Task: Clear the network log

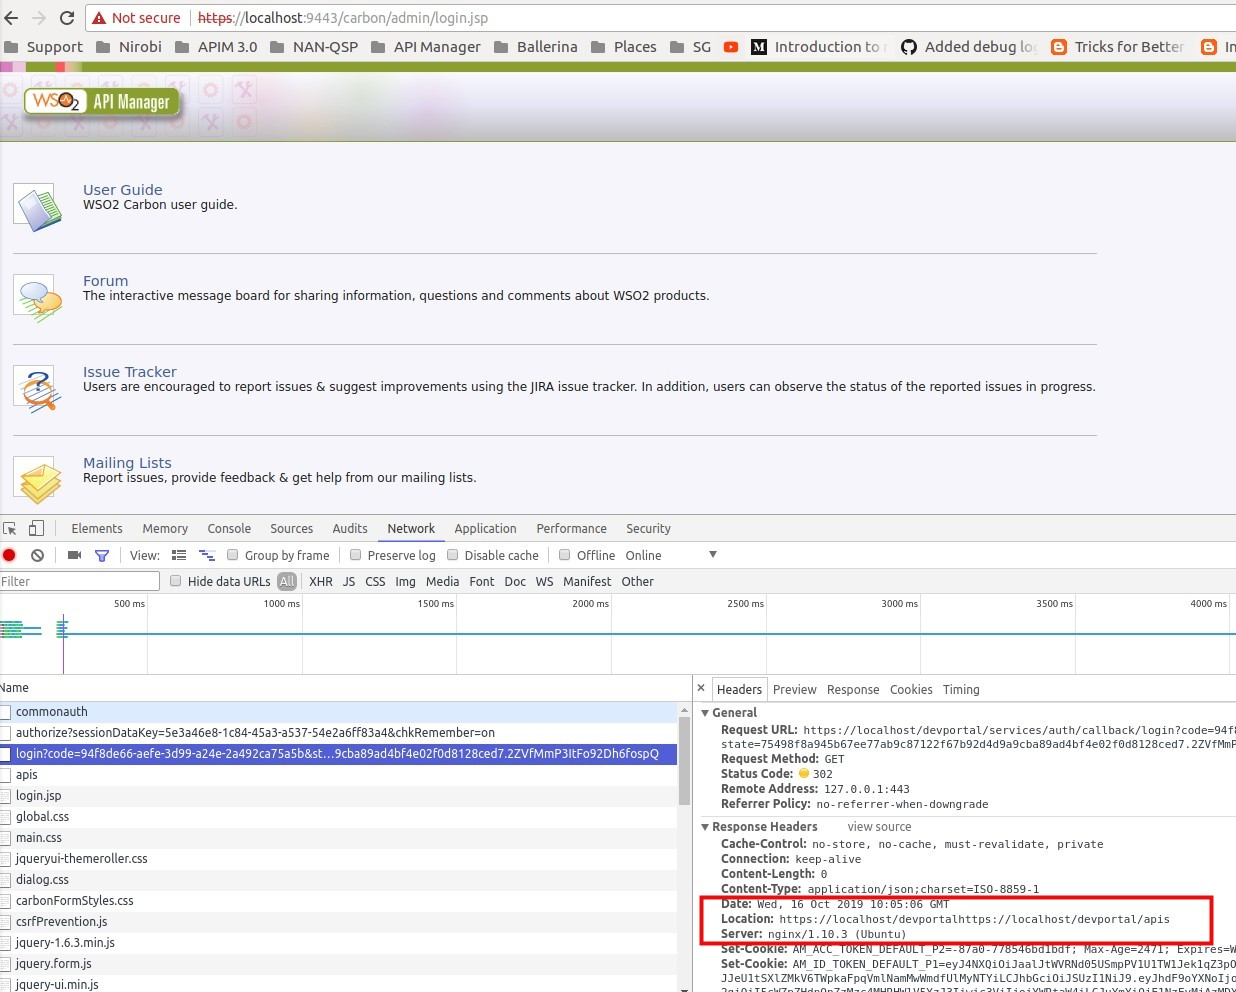Action: click(x=37, y=555)
